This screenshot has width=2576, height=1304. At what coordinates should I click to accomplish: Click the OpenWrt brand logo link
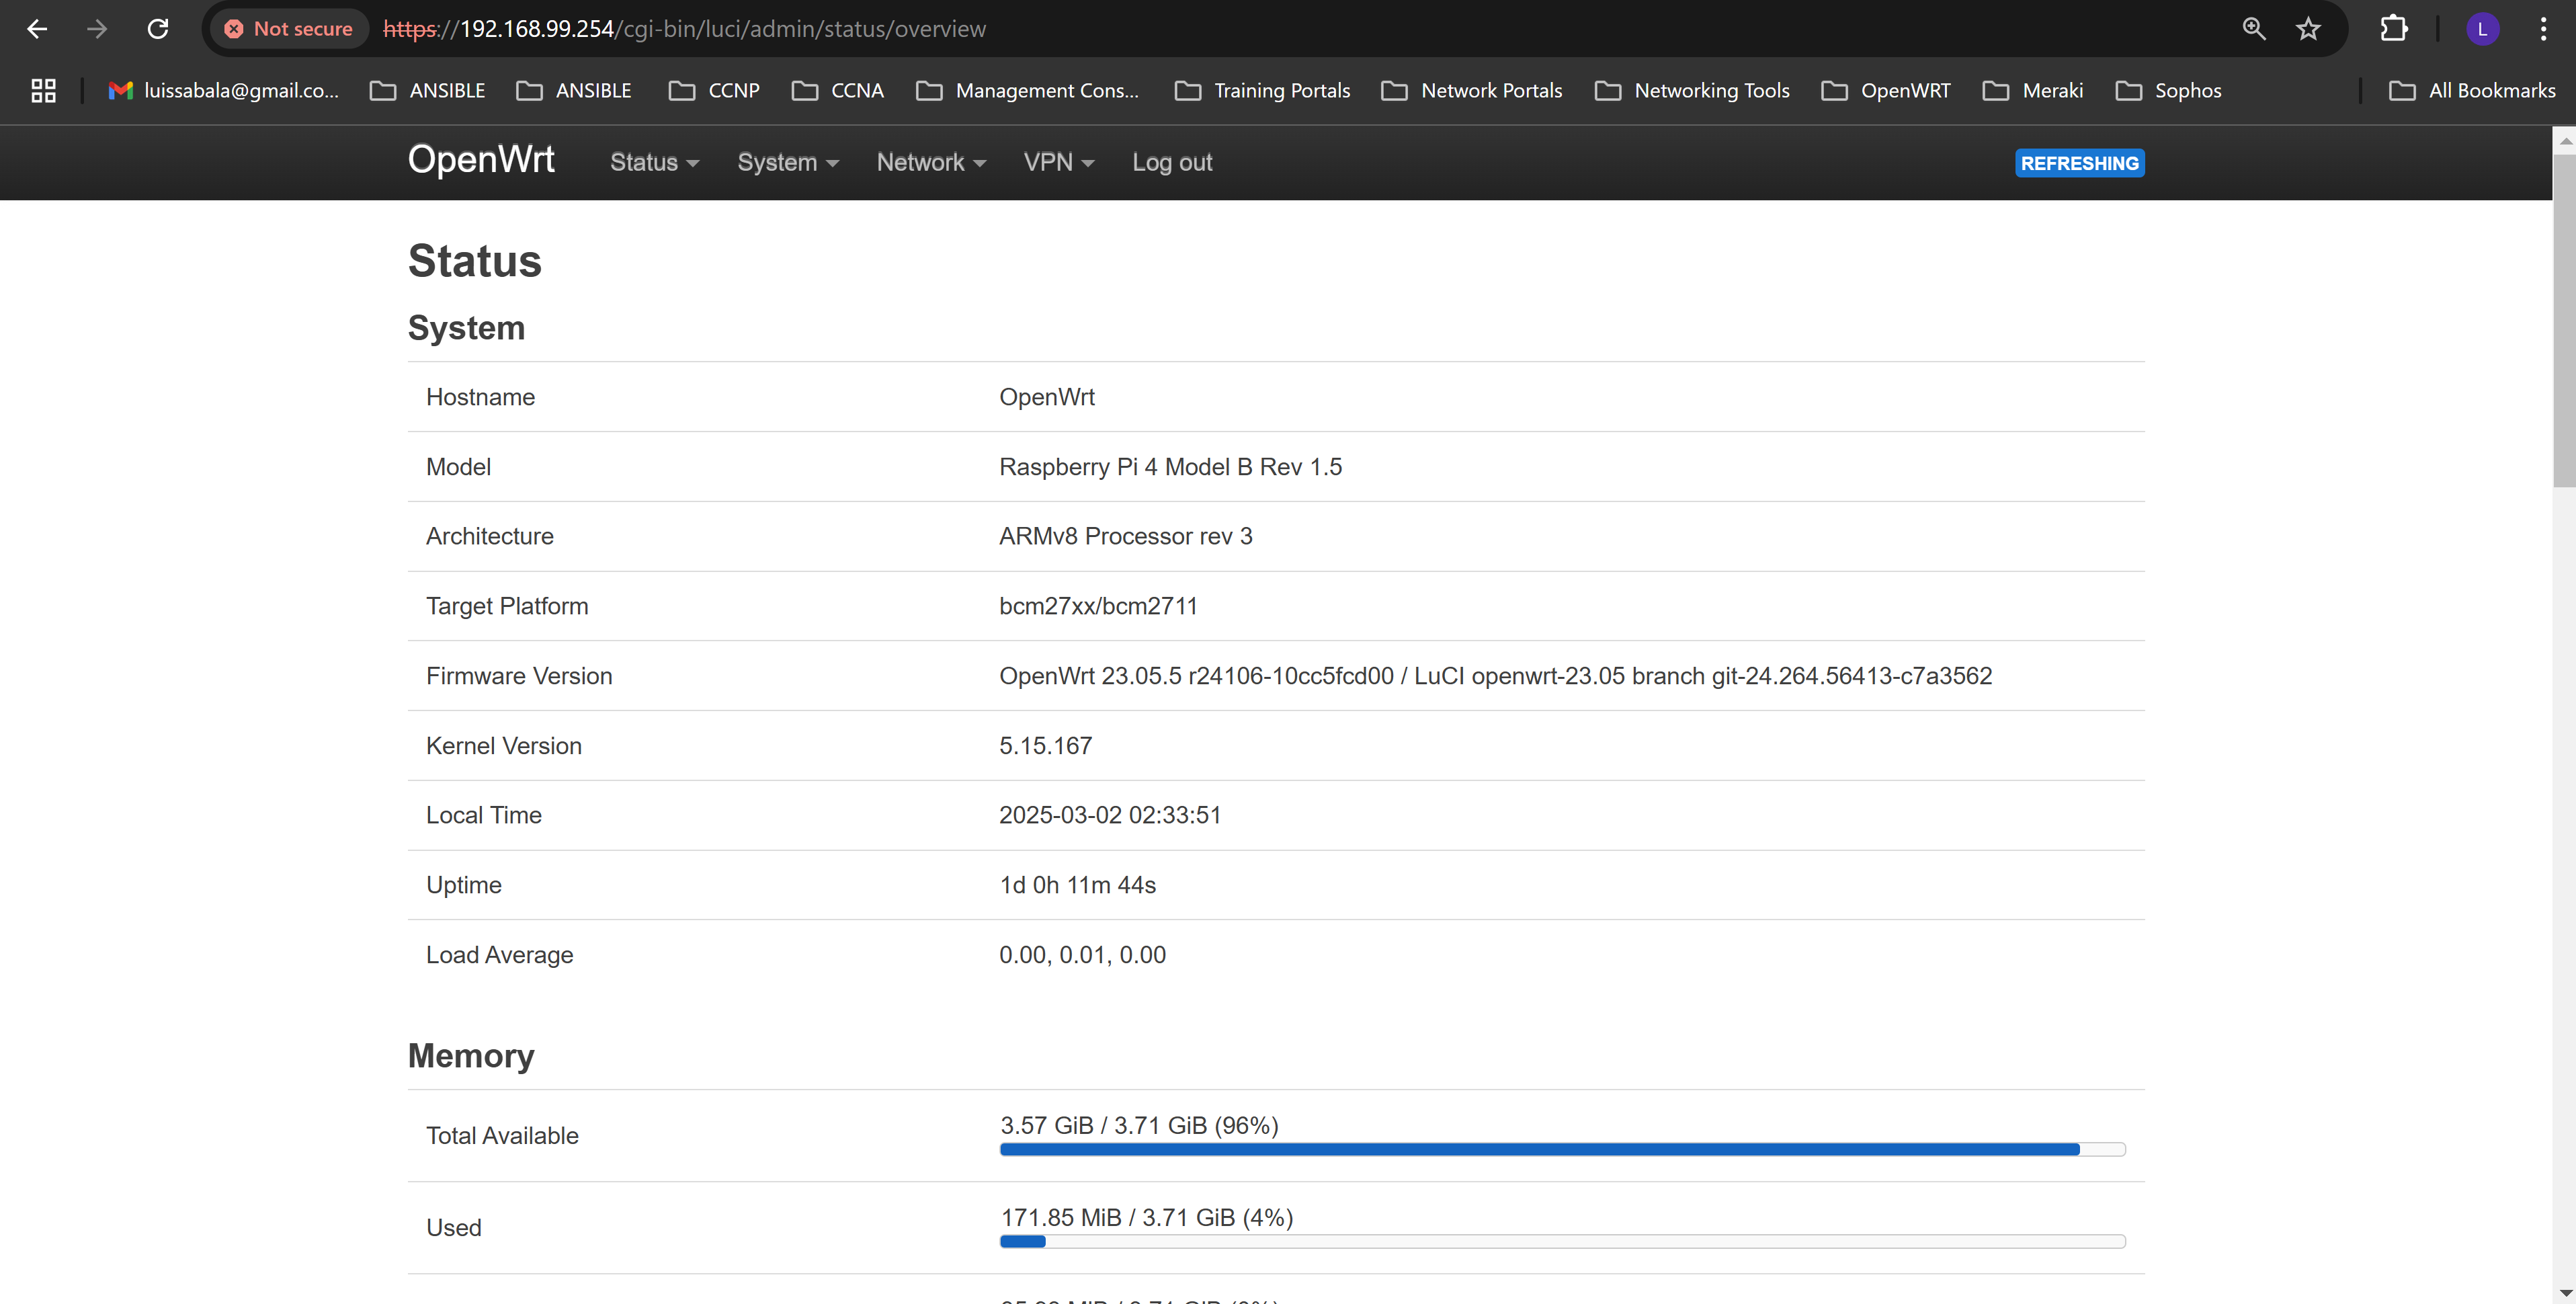(481, 160)
